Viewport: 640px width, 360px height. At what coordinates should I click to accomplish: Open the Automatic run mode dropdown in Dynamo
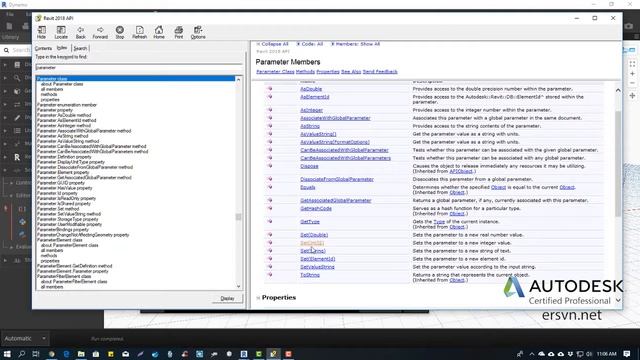[x=25, y=338]
